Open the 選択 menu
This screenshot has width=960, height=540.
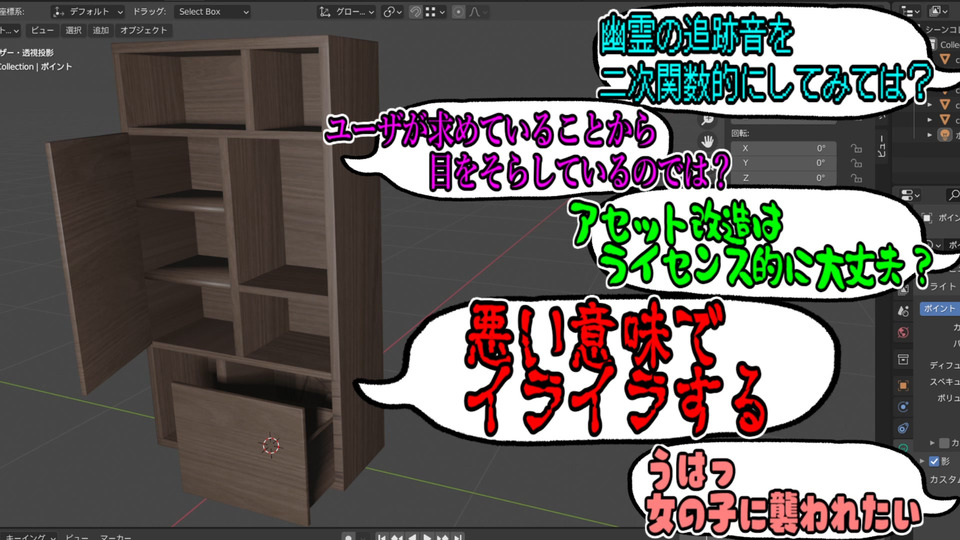pyautogui.click(x=73, y=30)
